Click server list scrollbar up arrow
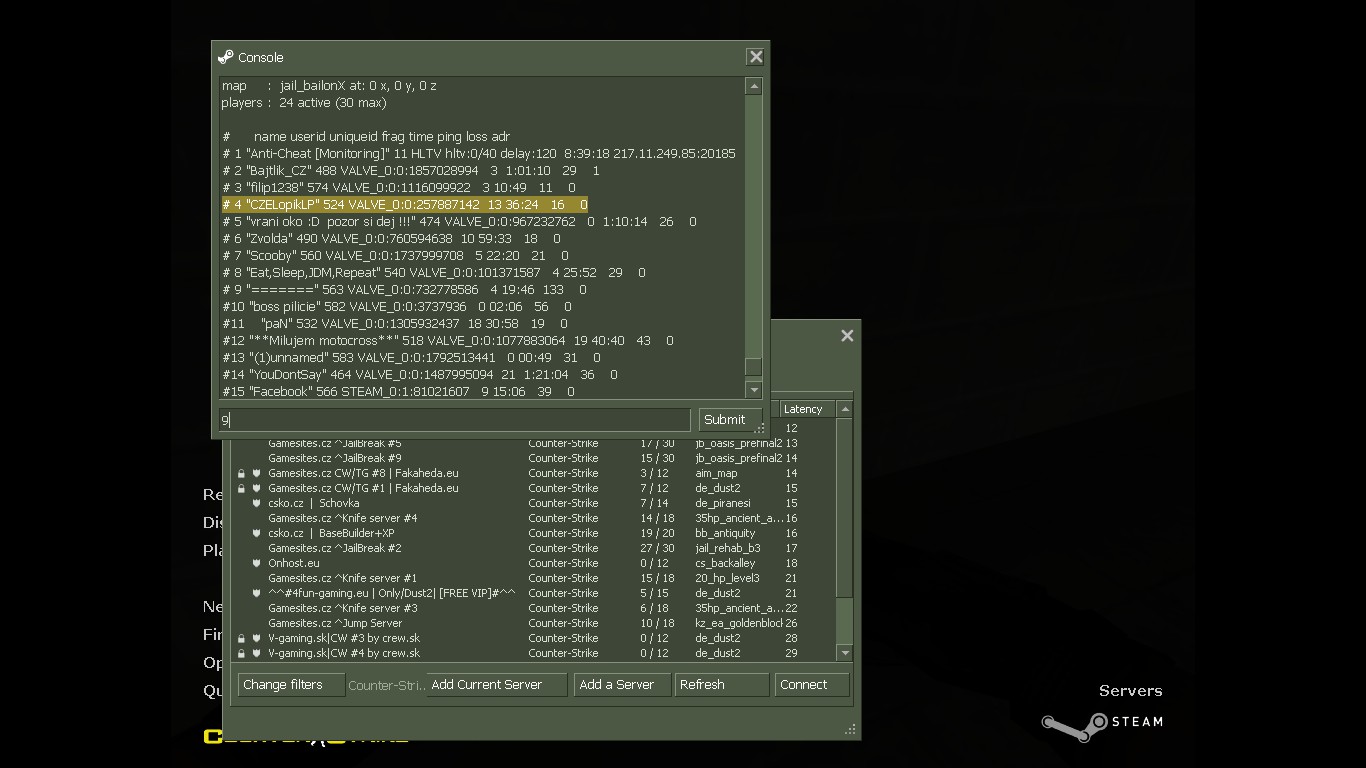 click(845, 409)
